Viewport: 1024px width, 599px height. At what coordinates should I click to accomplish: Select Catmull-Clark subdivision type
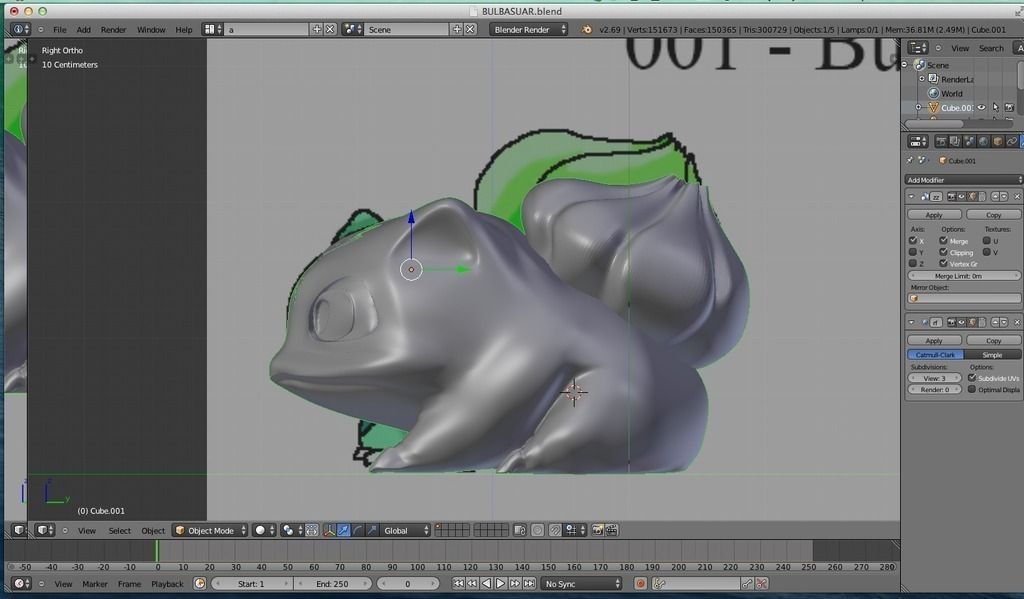click(x=935, y=355)
